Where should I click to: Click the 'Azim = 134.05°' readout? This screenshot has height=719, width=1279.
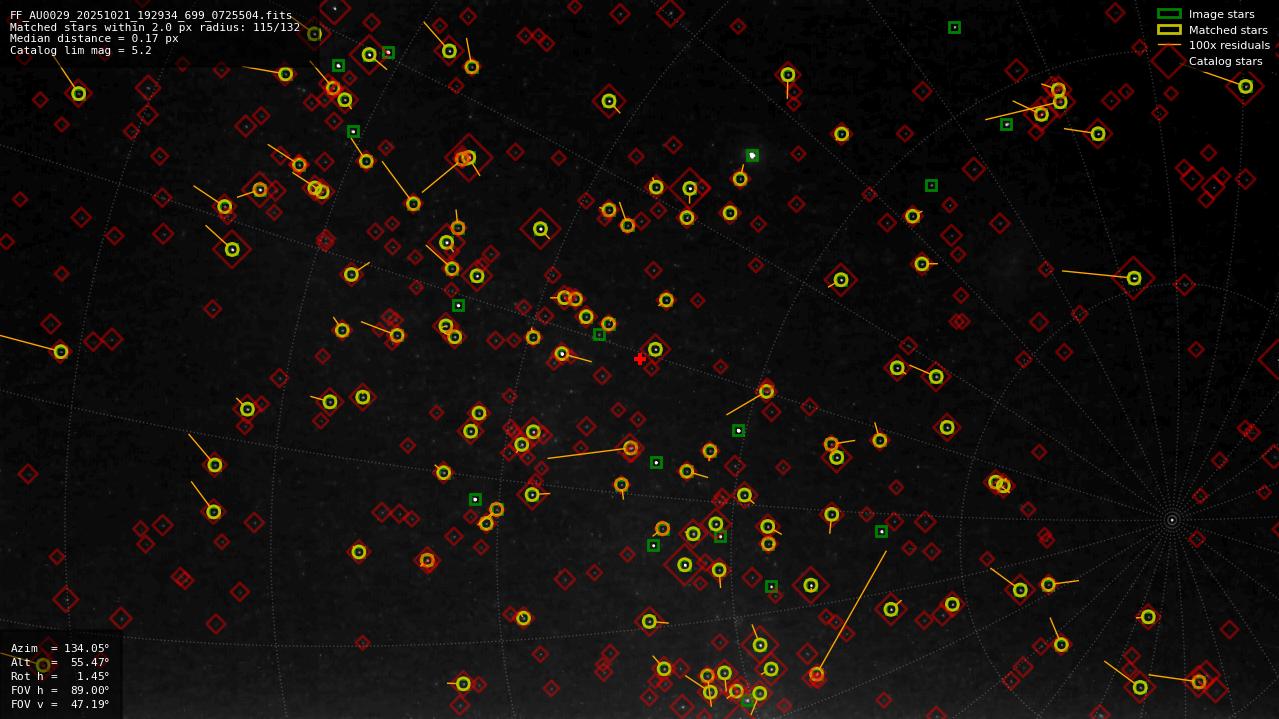tap(60, 648)
